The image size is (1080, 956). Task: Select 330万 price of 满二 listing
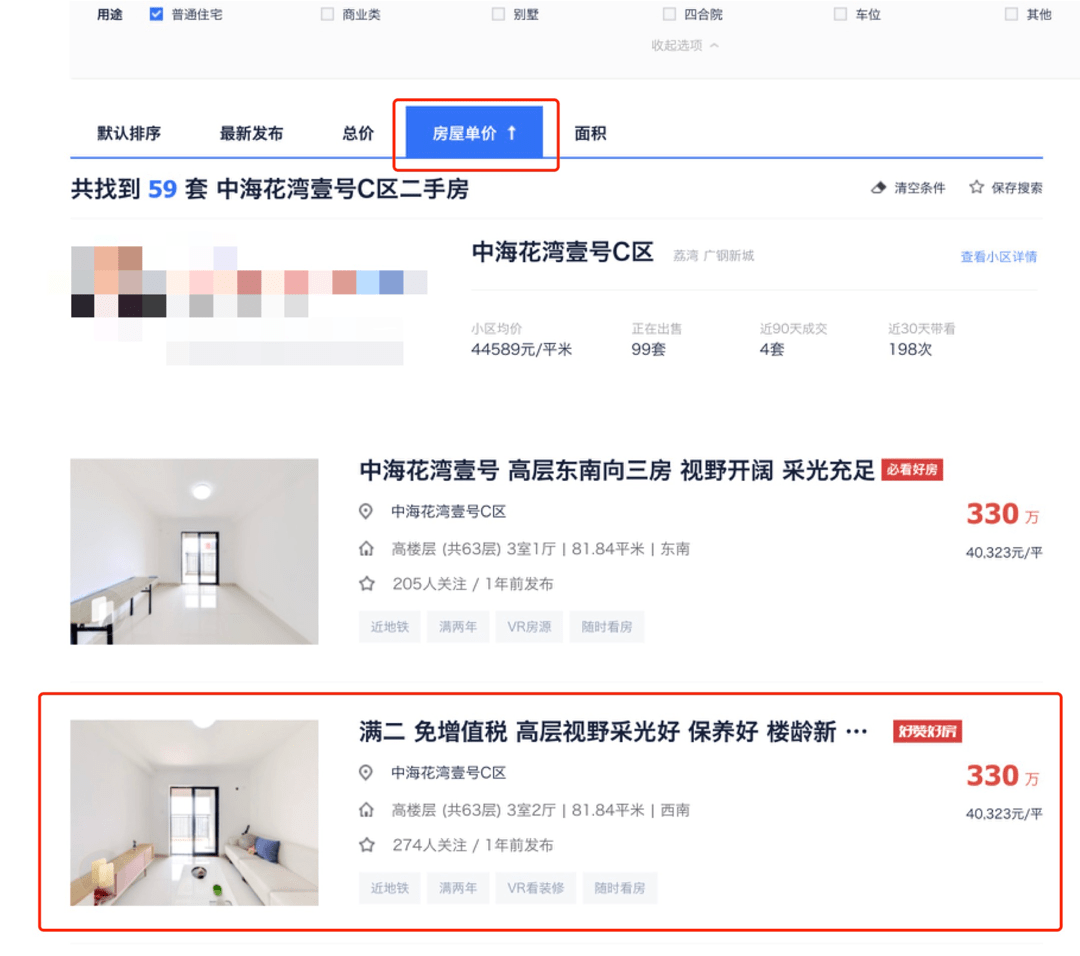[1002, 776]
